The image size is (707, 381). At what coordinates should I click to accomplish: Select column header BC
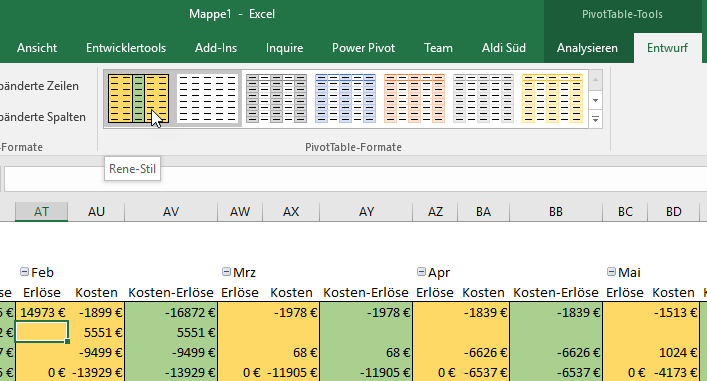click(625, 211)
